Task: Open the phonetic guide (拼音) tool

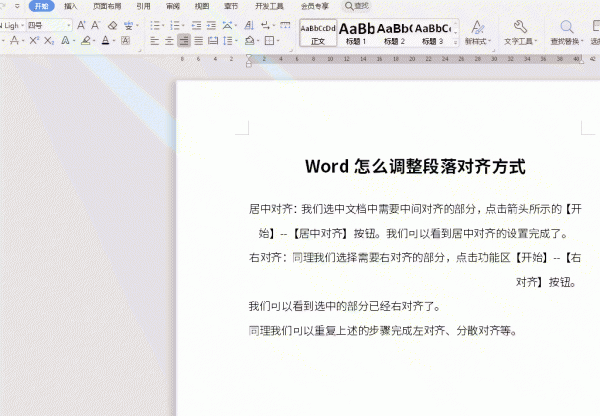Action: click(128, 26)
